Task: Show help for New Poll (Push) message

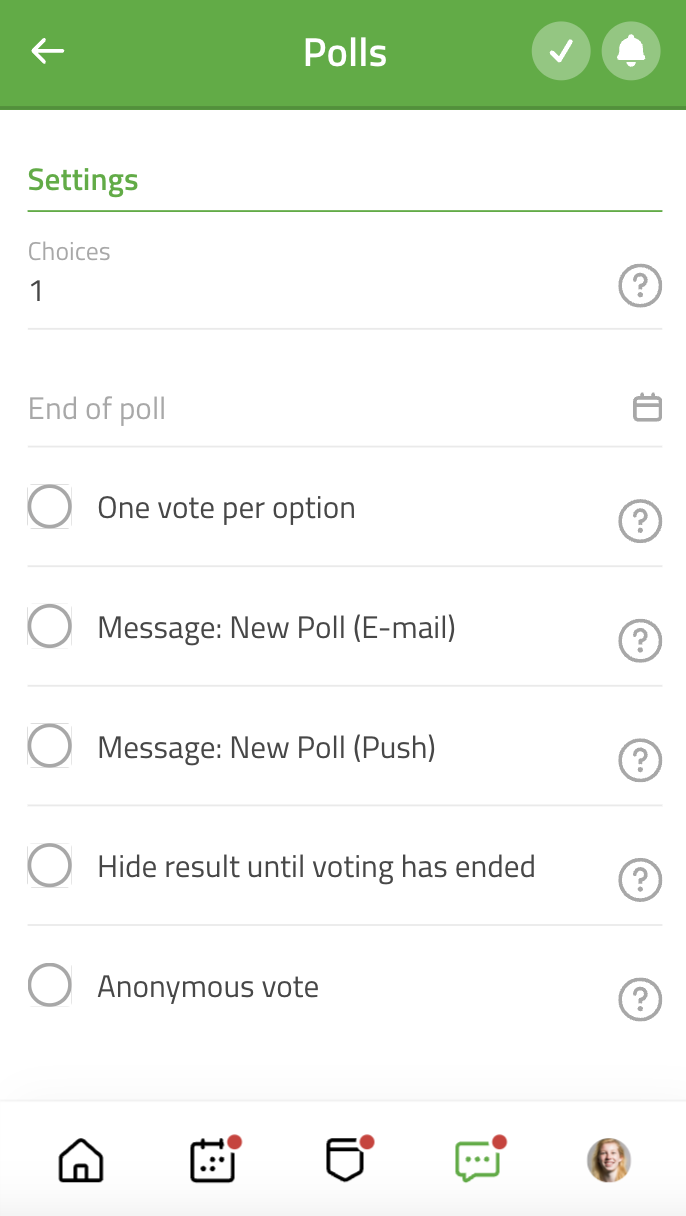Action: tap(640, 761)
